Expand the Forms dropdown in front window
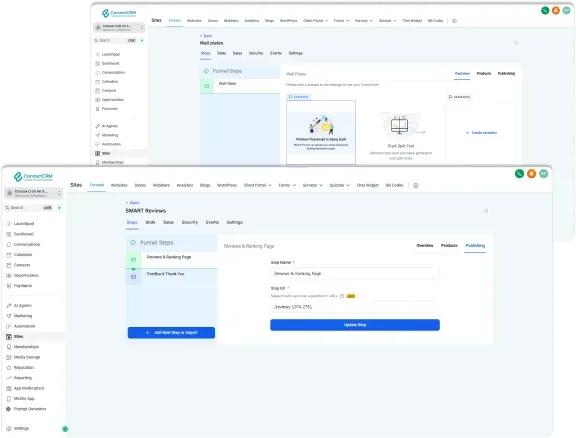The height and width of the screenshot is (438, 576). click(294, 185)
